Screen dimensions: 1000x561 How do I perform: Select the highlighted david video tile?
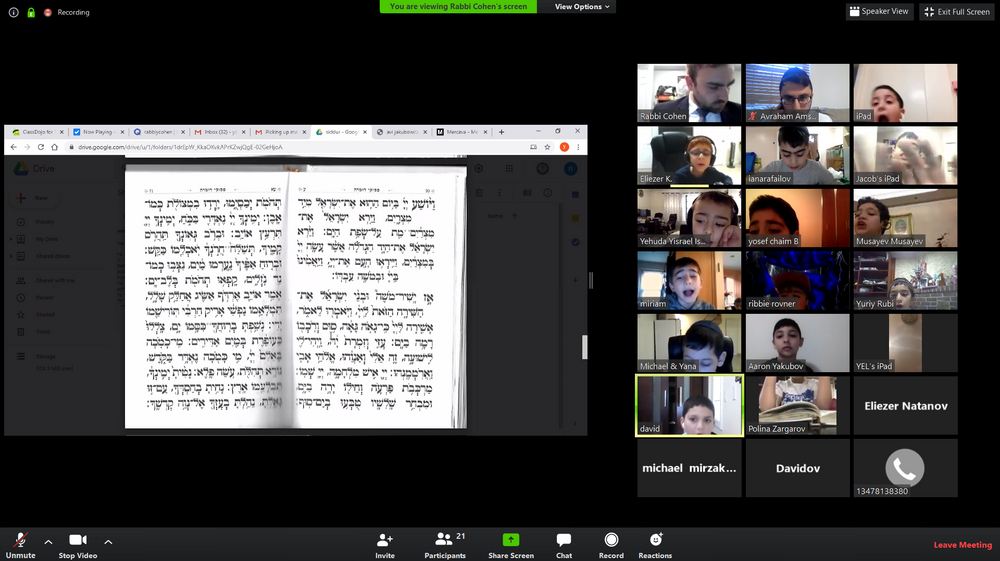(689, 405)
